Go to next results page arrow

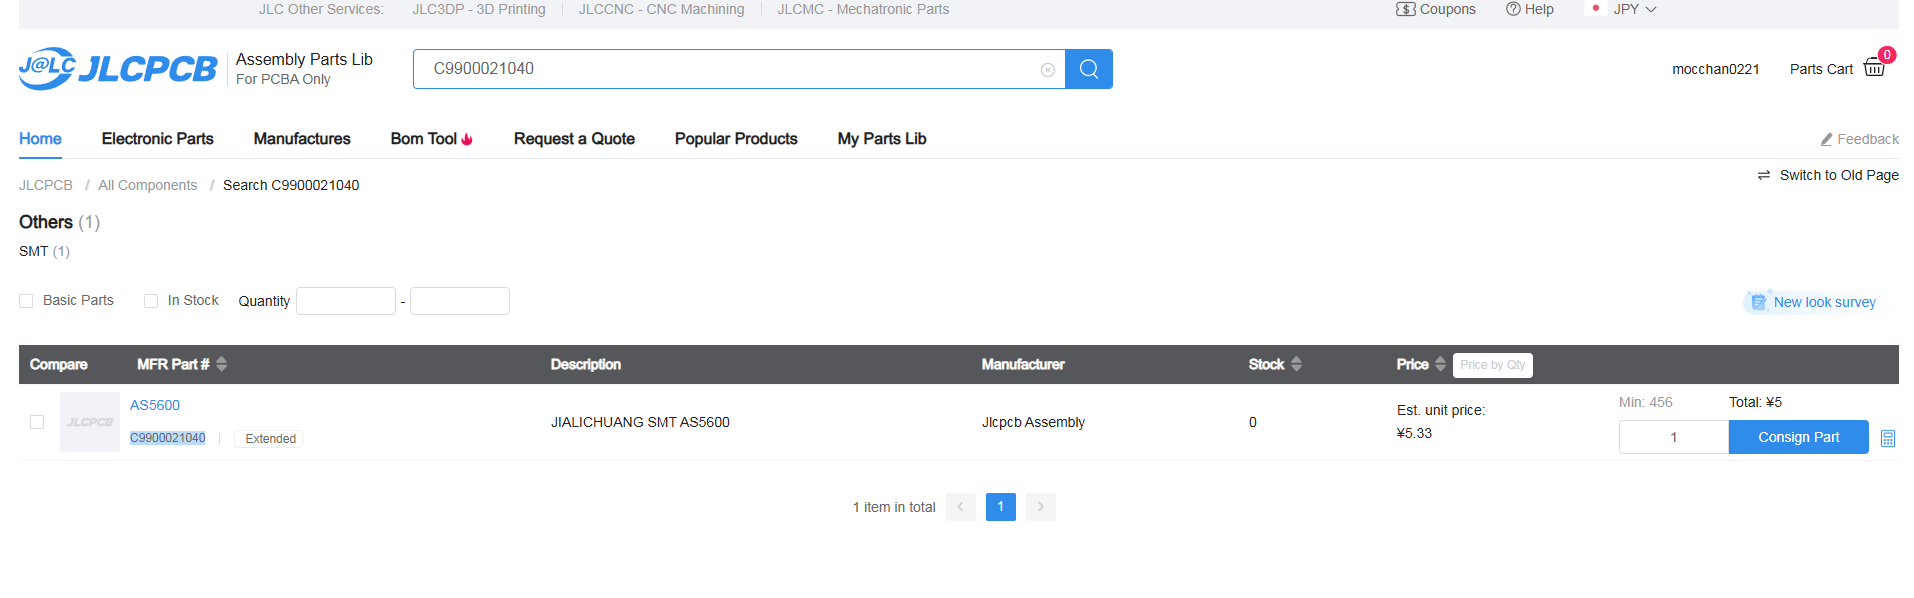click(1041, 507)
